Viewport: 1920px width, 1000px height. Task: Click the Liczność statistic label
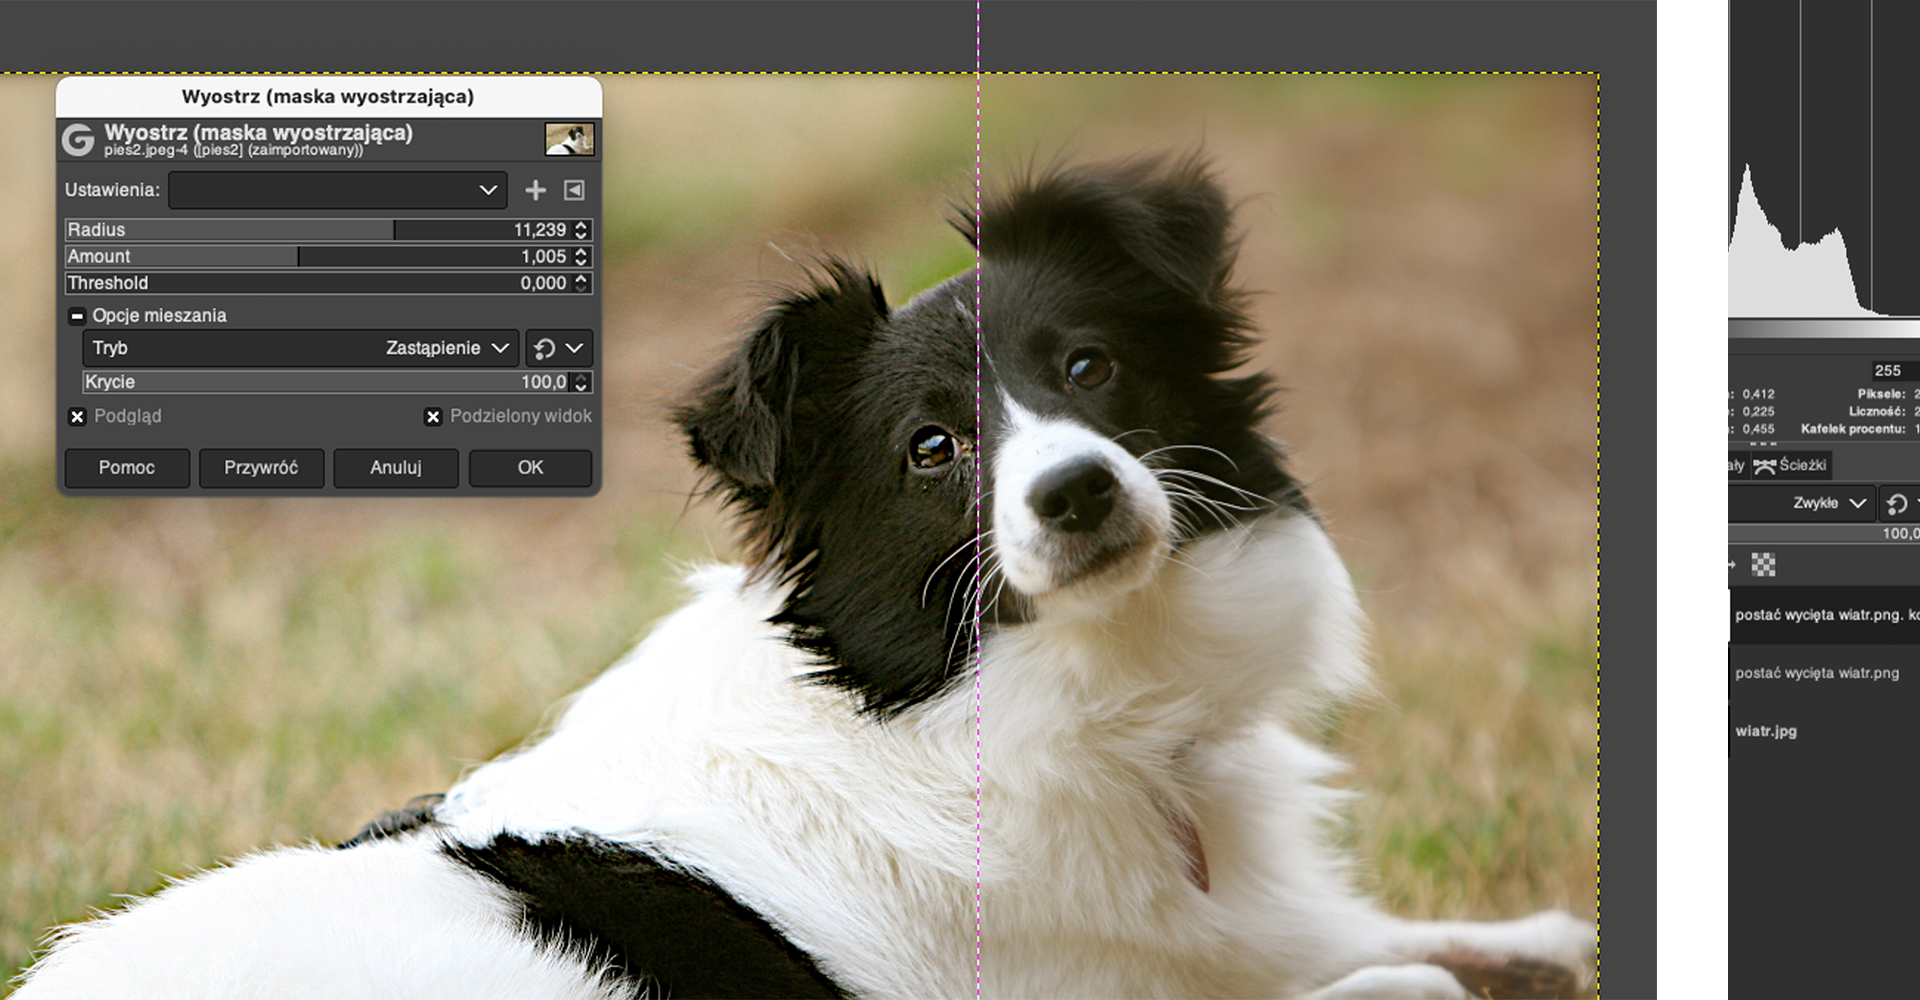coord(1877,411)
